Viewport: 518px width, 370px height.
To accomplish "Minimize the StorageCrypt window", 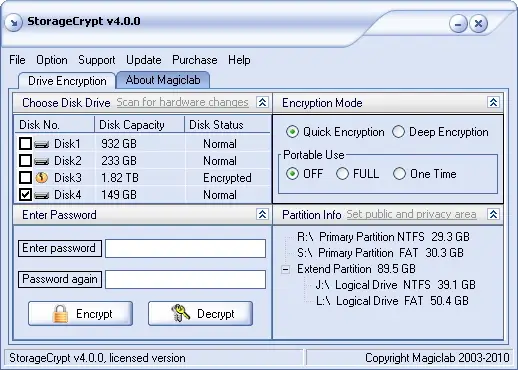I will [x=459, y=24].
